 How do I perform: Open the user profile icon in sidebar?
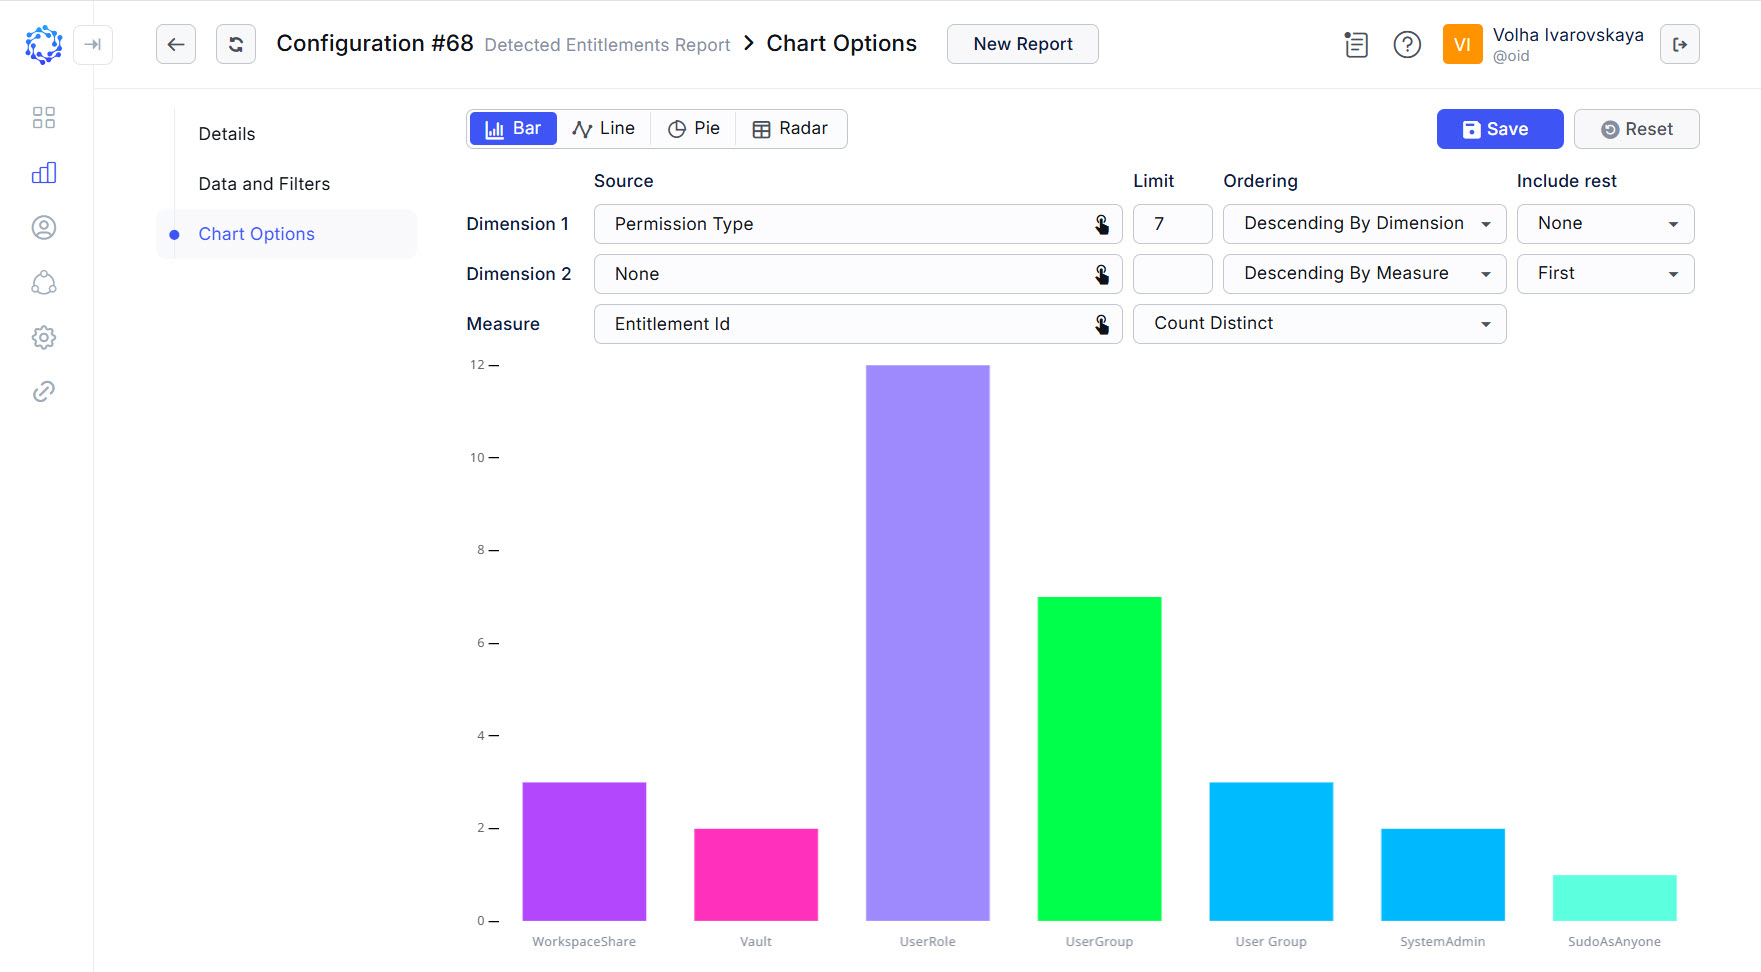[x=43, y=227]
